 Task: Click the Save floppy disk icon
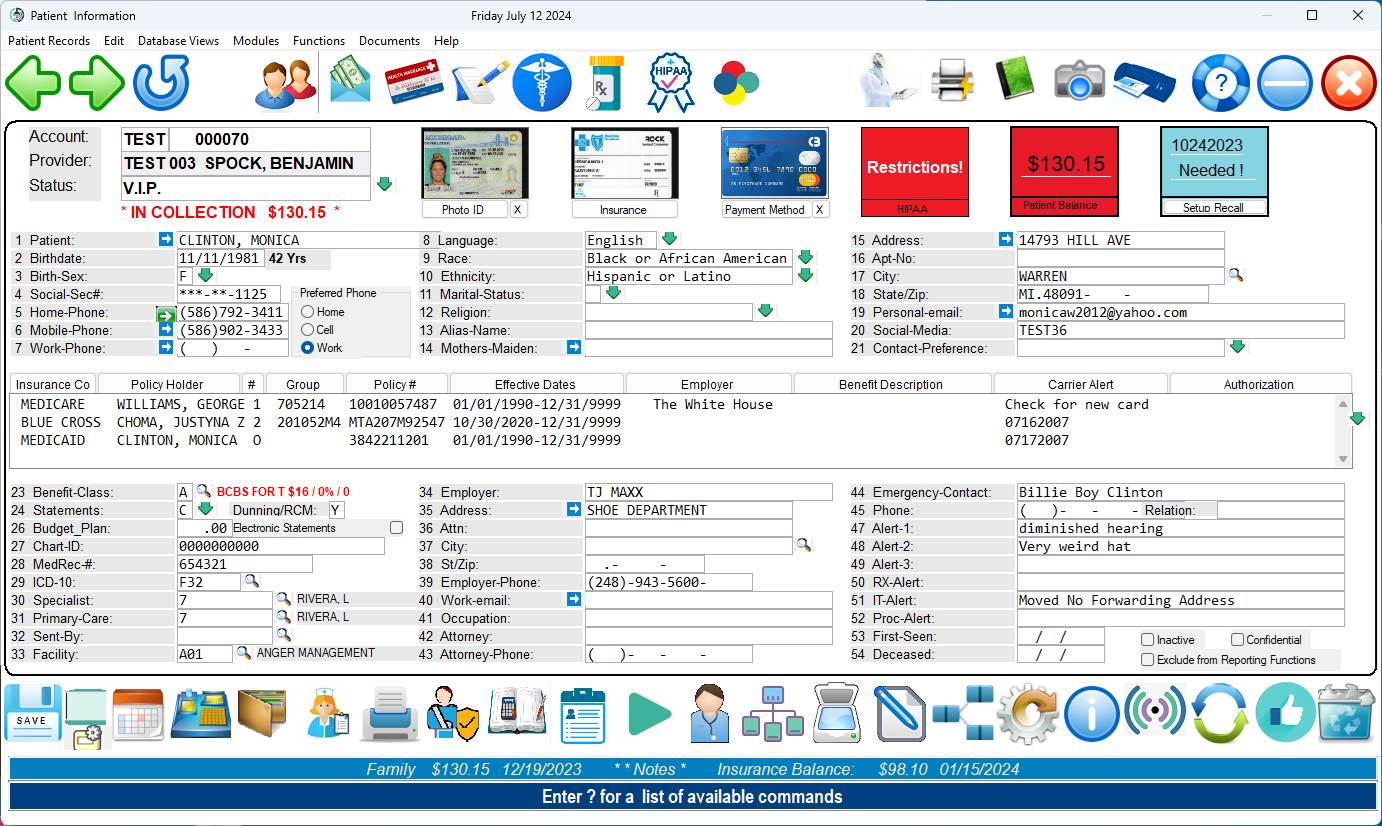pos(32,713)
